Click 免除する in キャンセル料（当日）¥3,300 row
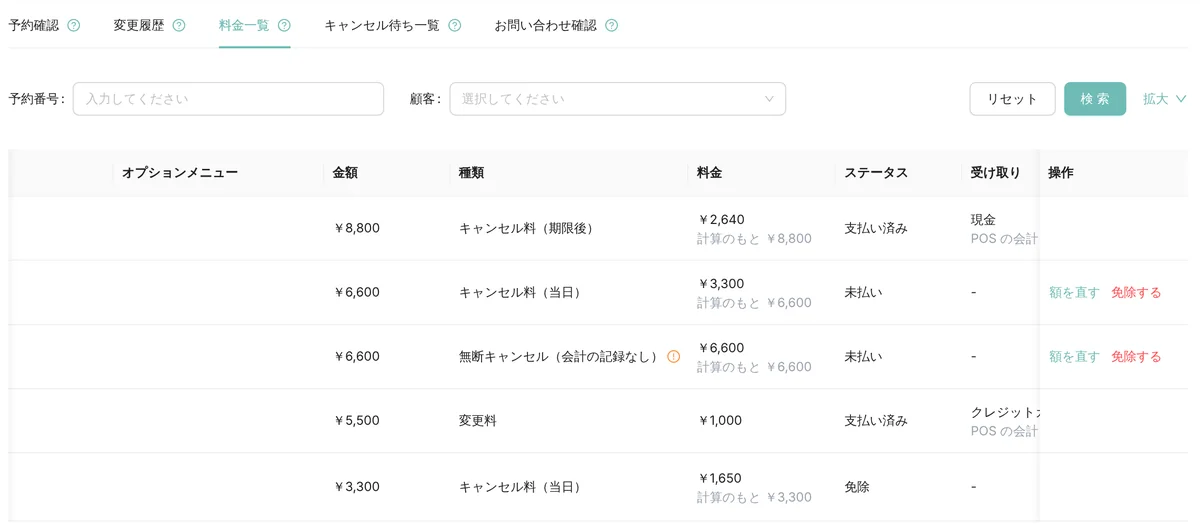 pos(1136,293)
